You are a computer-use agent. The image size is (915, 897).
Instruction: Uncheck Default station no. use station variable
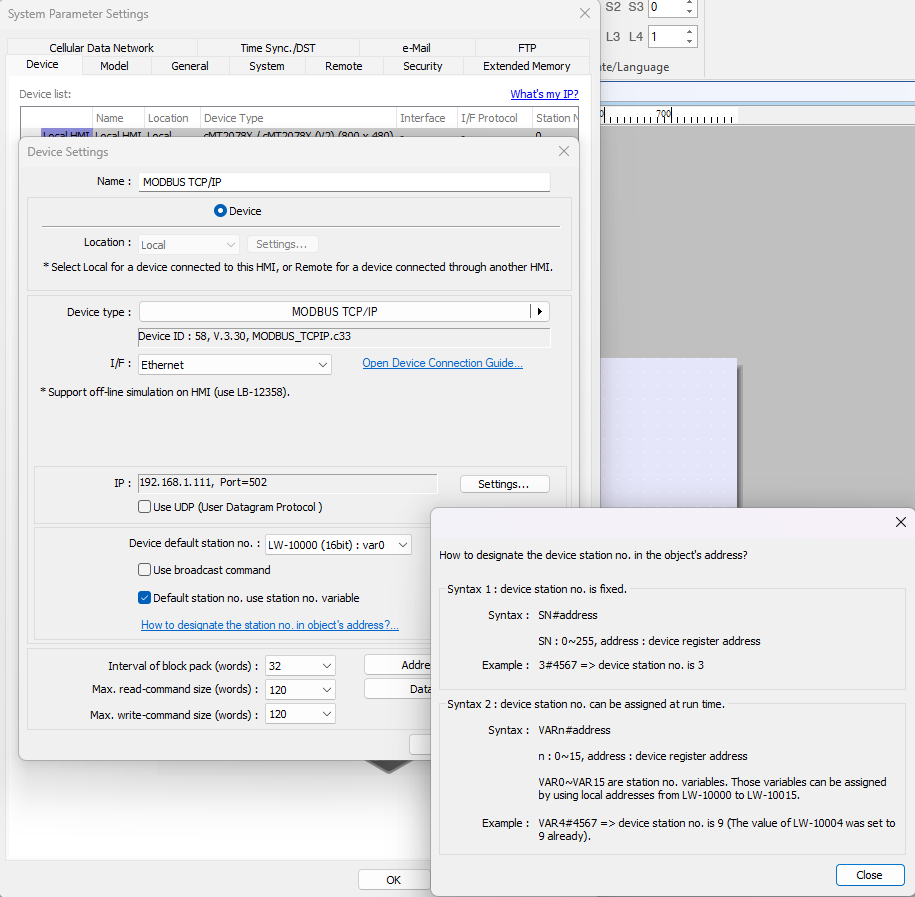pyautogui.click(x=145, y=598)
